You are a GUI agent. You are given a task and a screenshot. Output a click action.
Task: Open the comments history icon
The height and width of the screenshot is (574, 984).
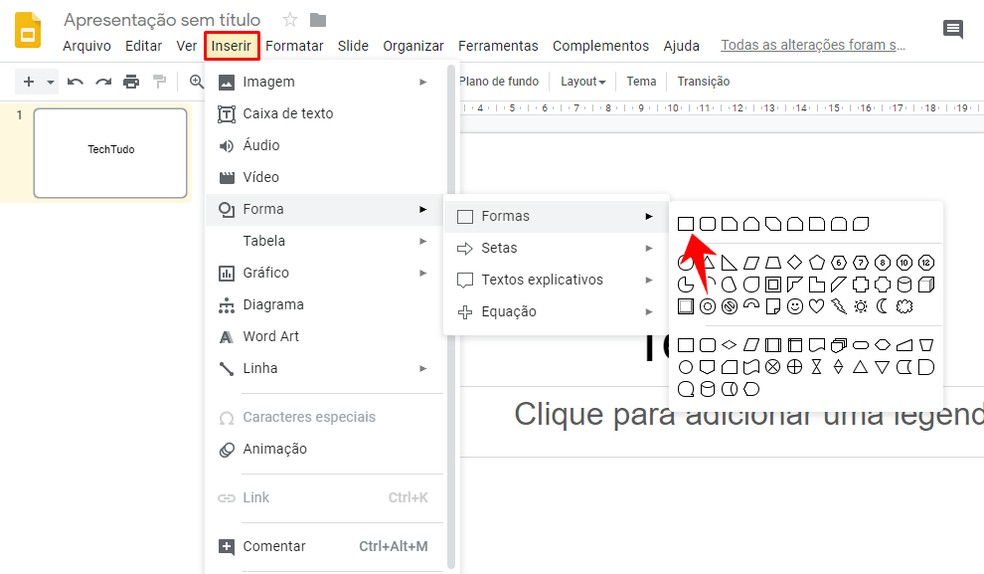[953, 29]
